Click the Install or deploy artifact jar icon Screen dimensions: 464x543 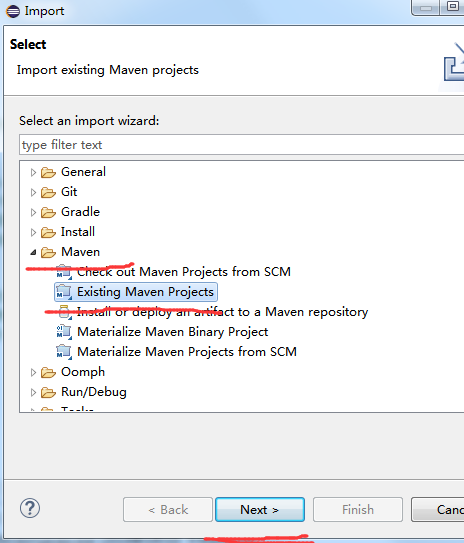click(64, 312)
